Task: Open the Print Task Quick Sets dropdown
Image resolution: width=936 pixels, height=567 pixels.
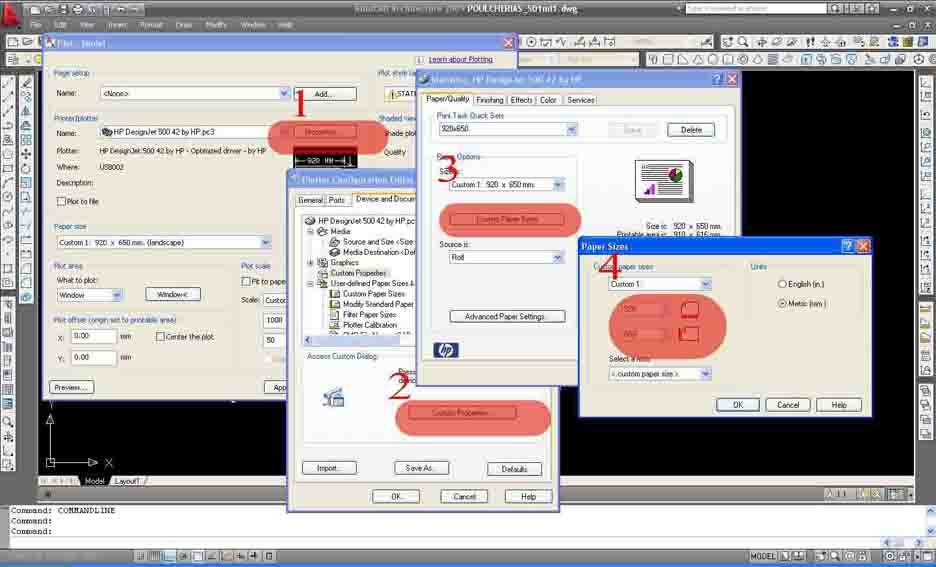Action: (x=571, y=129)
